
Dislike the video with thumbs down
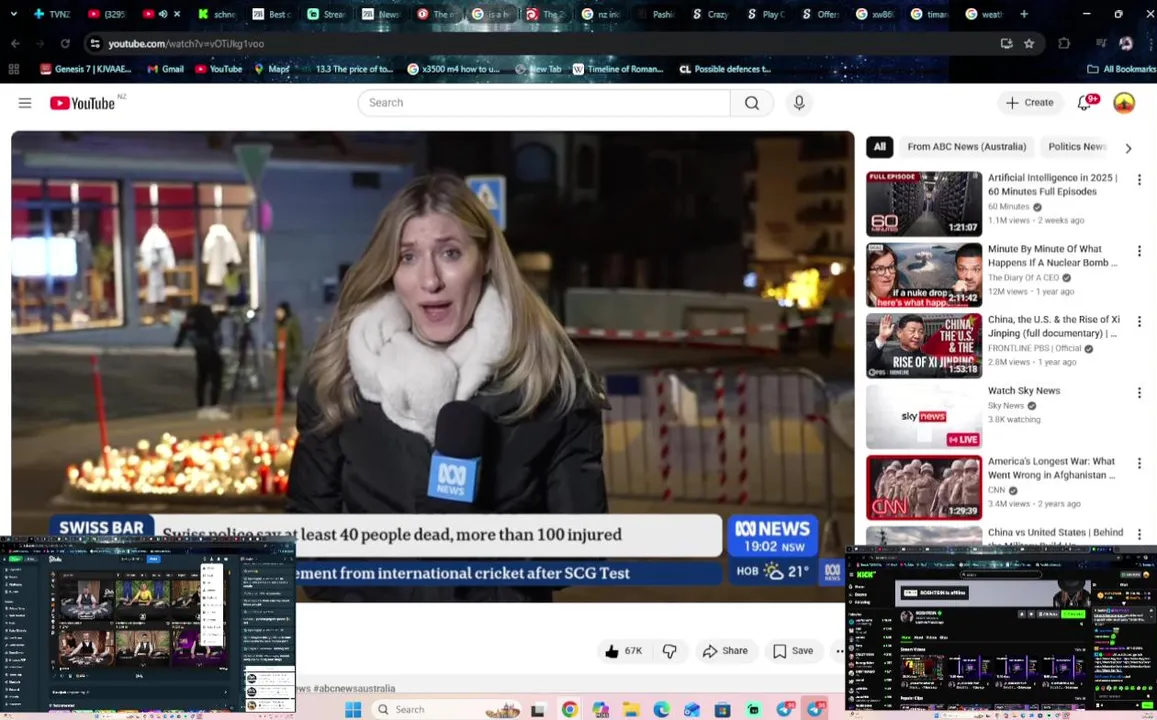click(669, 651)
